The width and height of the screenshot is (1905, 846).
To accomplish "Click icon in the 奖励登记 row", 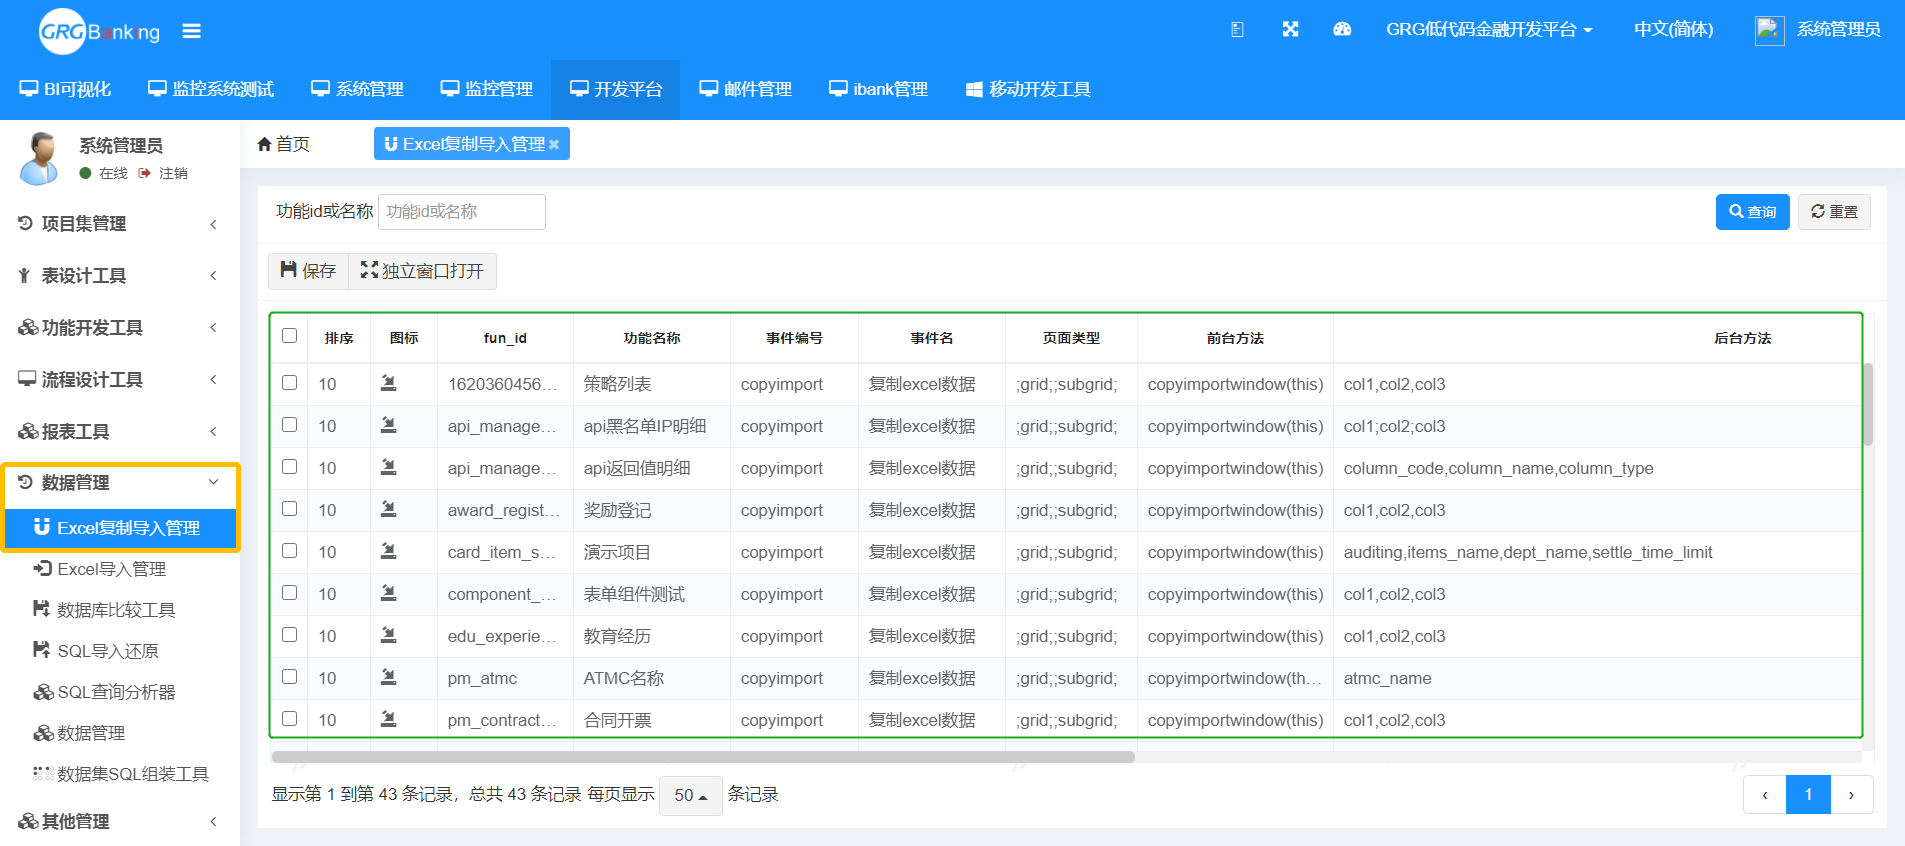I will click(389, 509).
